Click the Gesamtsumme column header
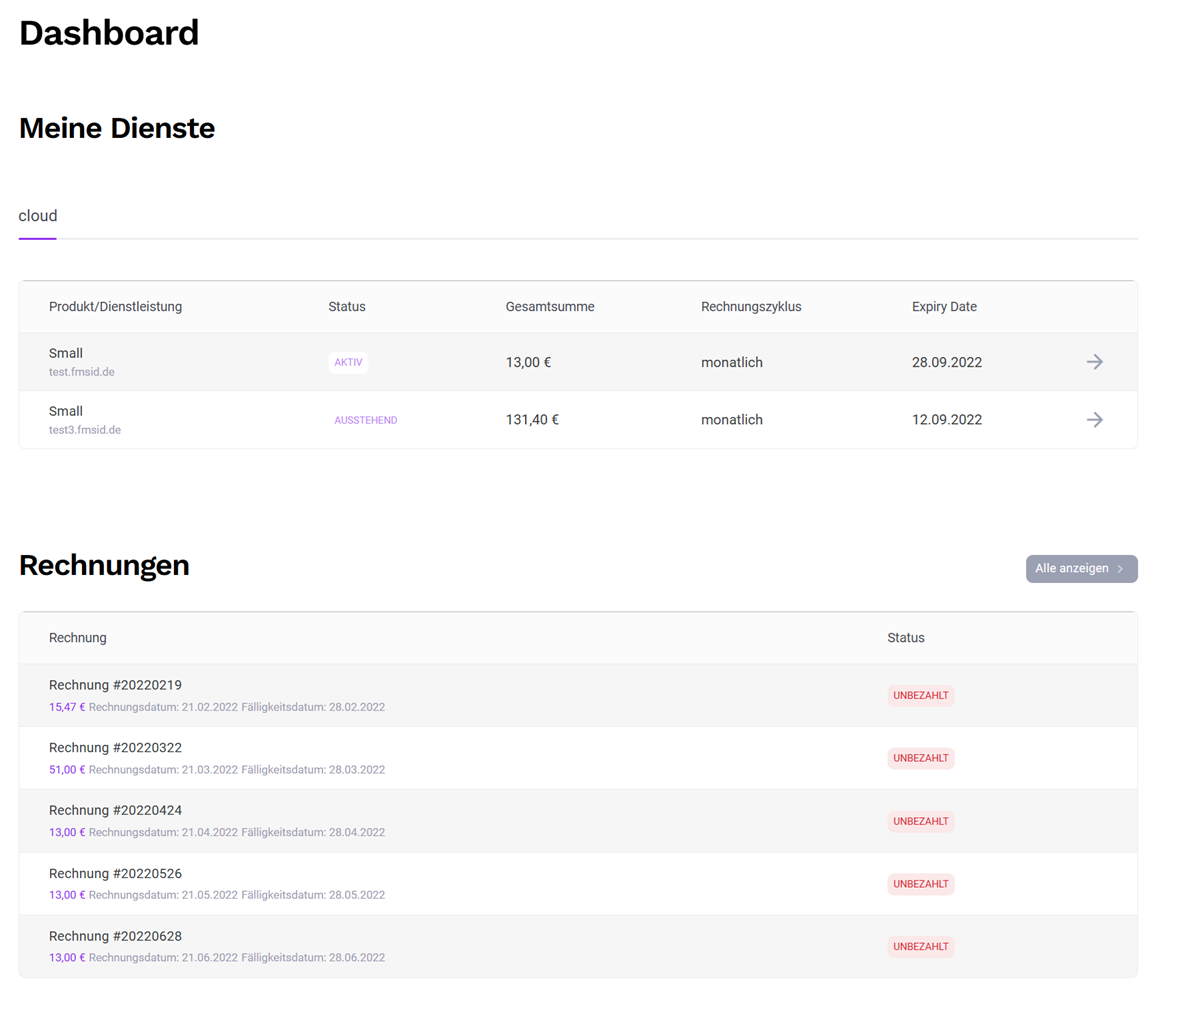The image size is (1190, 1022). pos(550,306)
